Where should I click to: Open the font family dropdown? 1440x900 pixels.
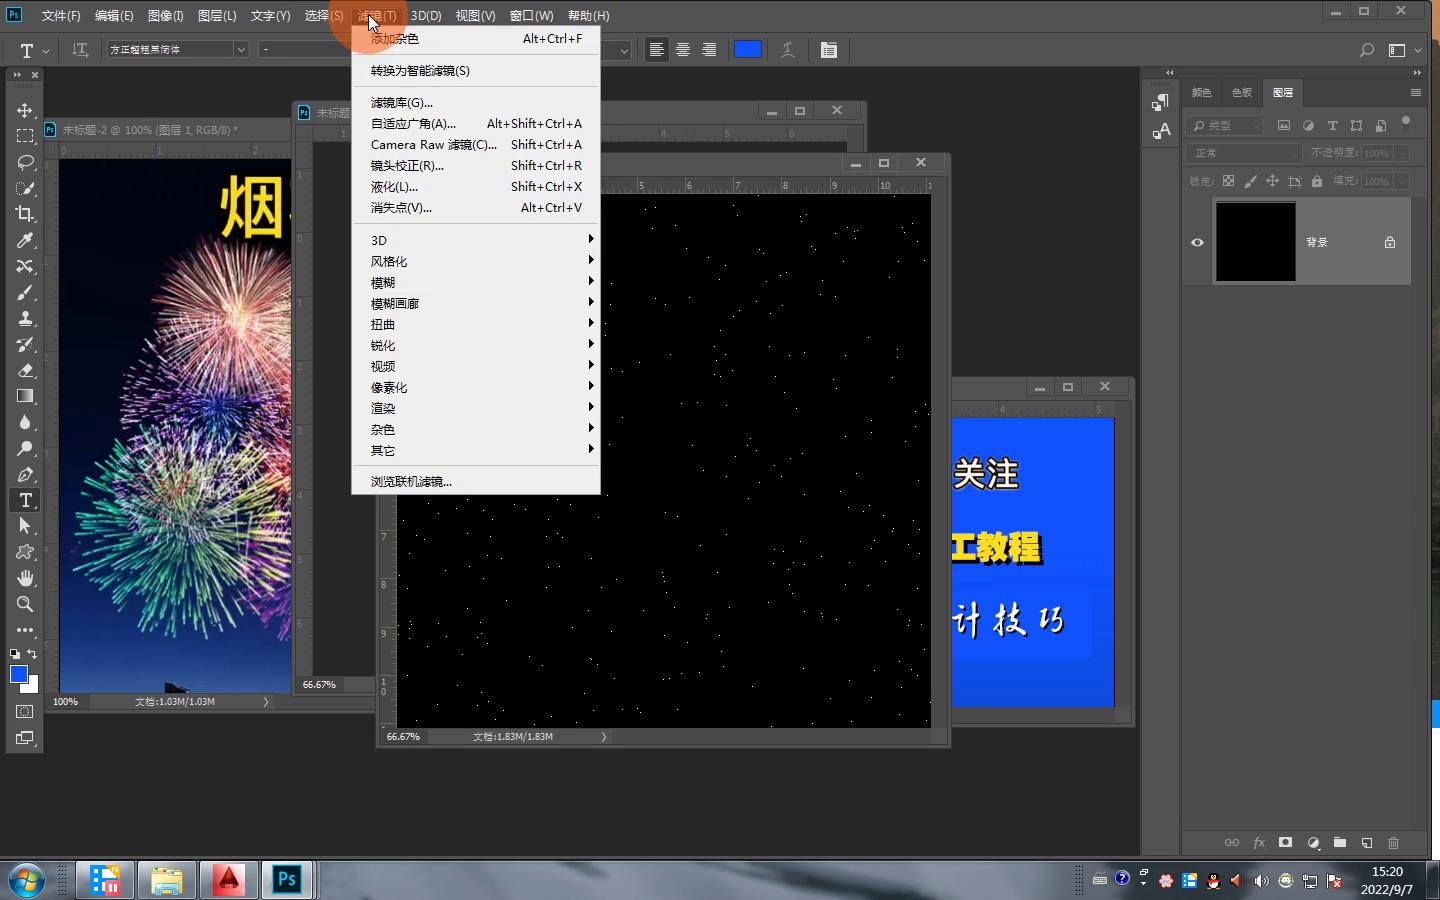[x=240, y=50]
